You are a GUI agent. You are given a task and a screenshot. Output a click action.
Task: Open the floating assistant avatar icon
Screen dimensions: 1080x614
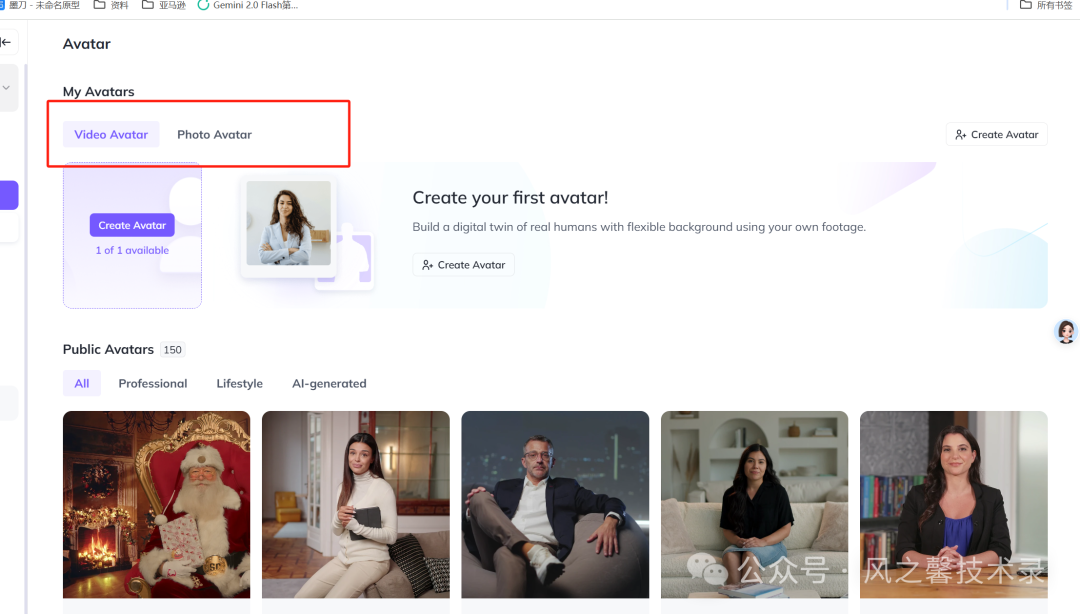[x=1066, y=332]
